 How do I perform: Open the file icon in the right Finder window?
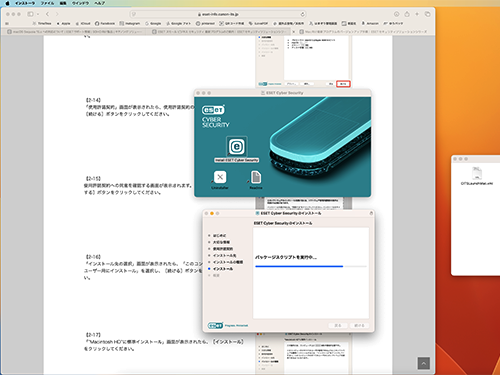click(x=477, y=174)
